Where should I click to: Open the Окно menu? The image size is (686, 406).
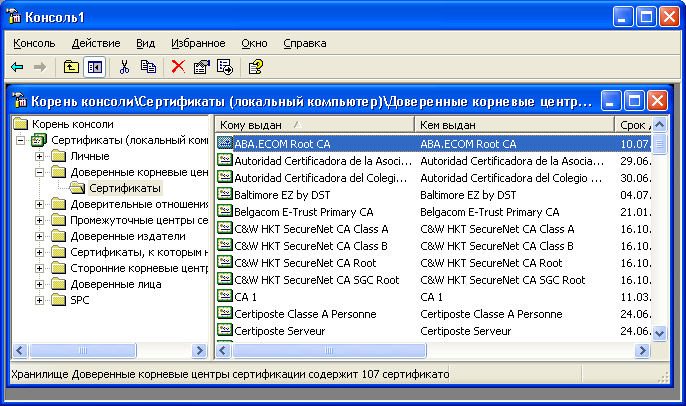(x=254, y=43)
